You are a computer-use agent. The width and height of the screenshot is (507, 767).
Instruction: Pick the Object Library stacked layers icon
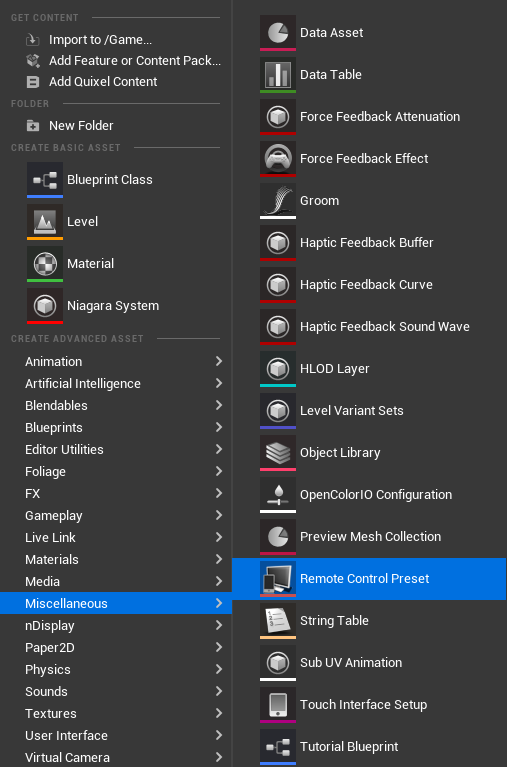[x=278, y=453]
